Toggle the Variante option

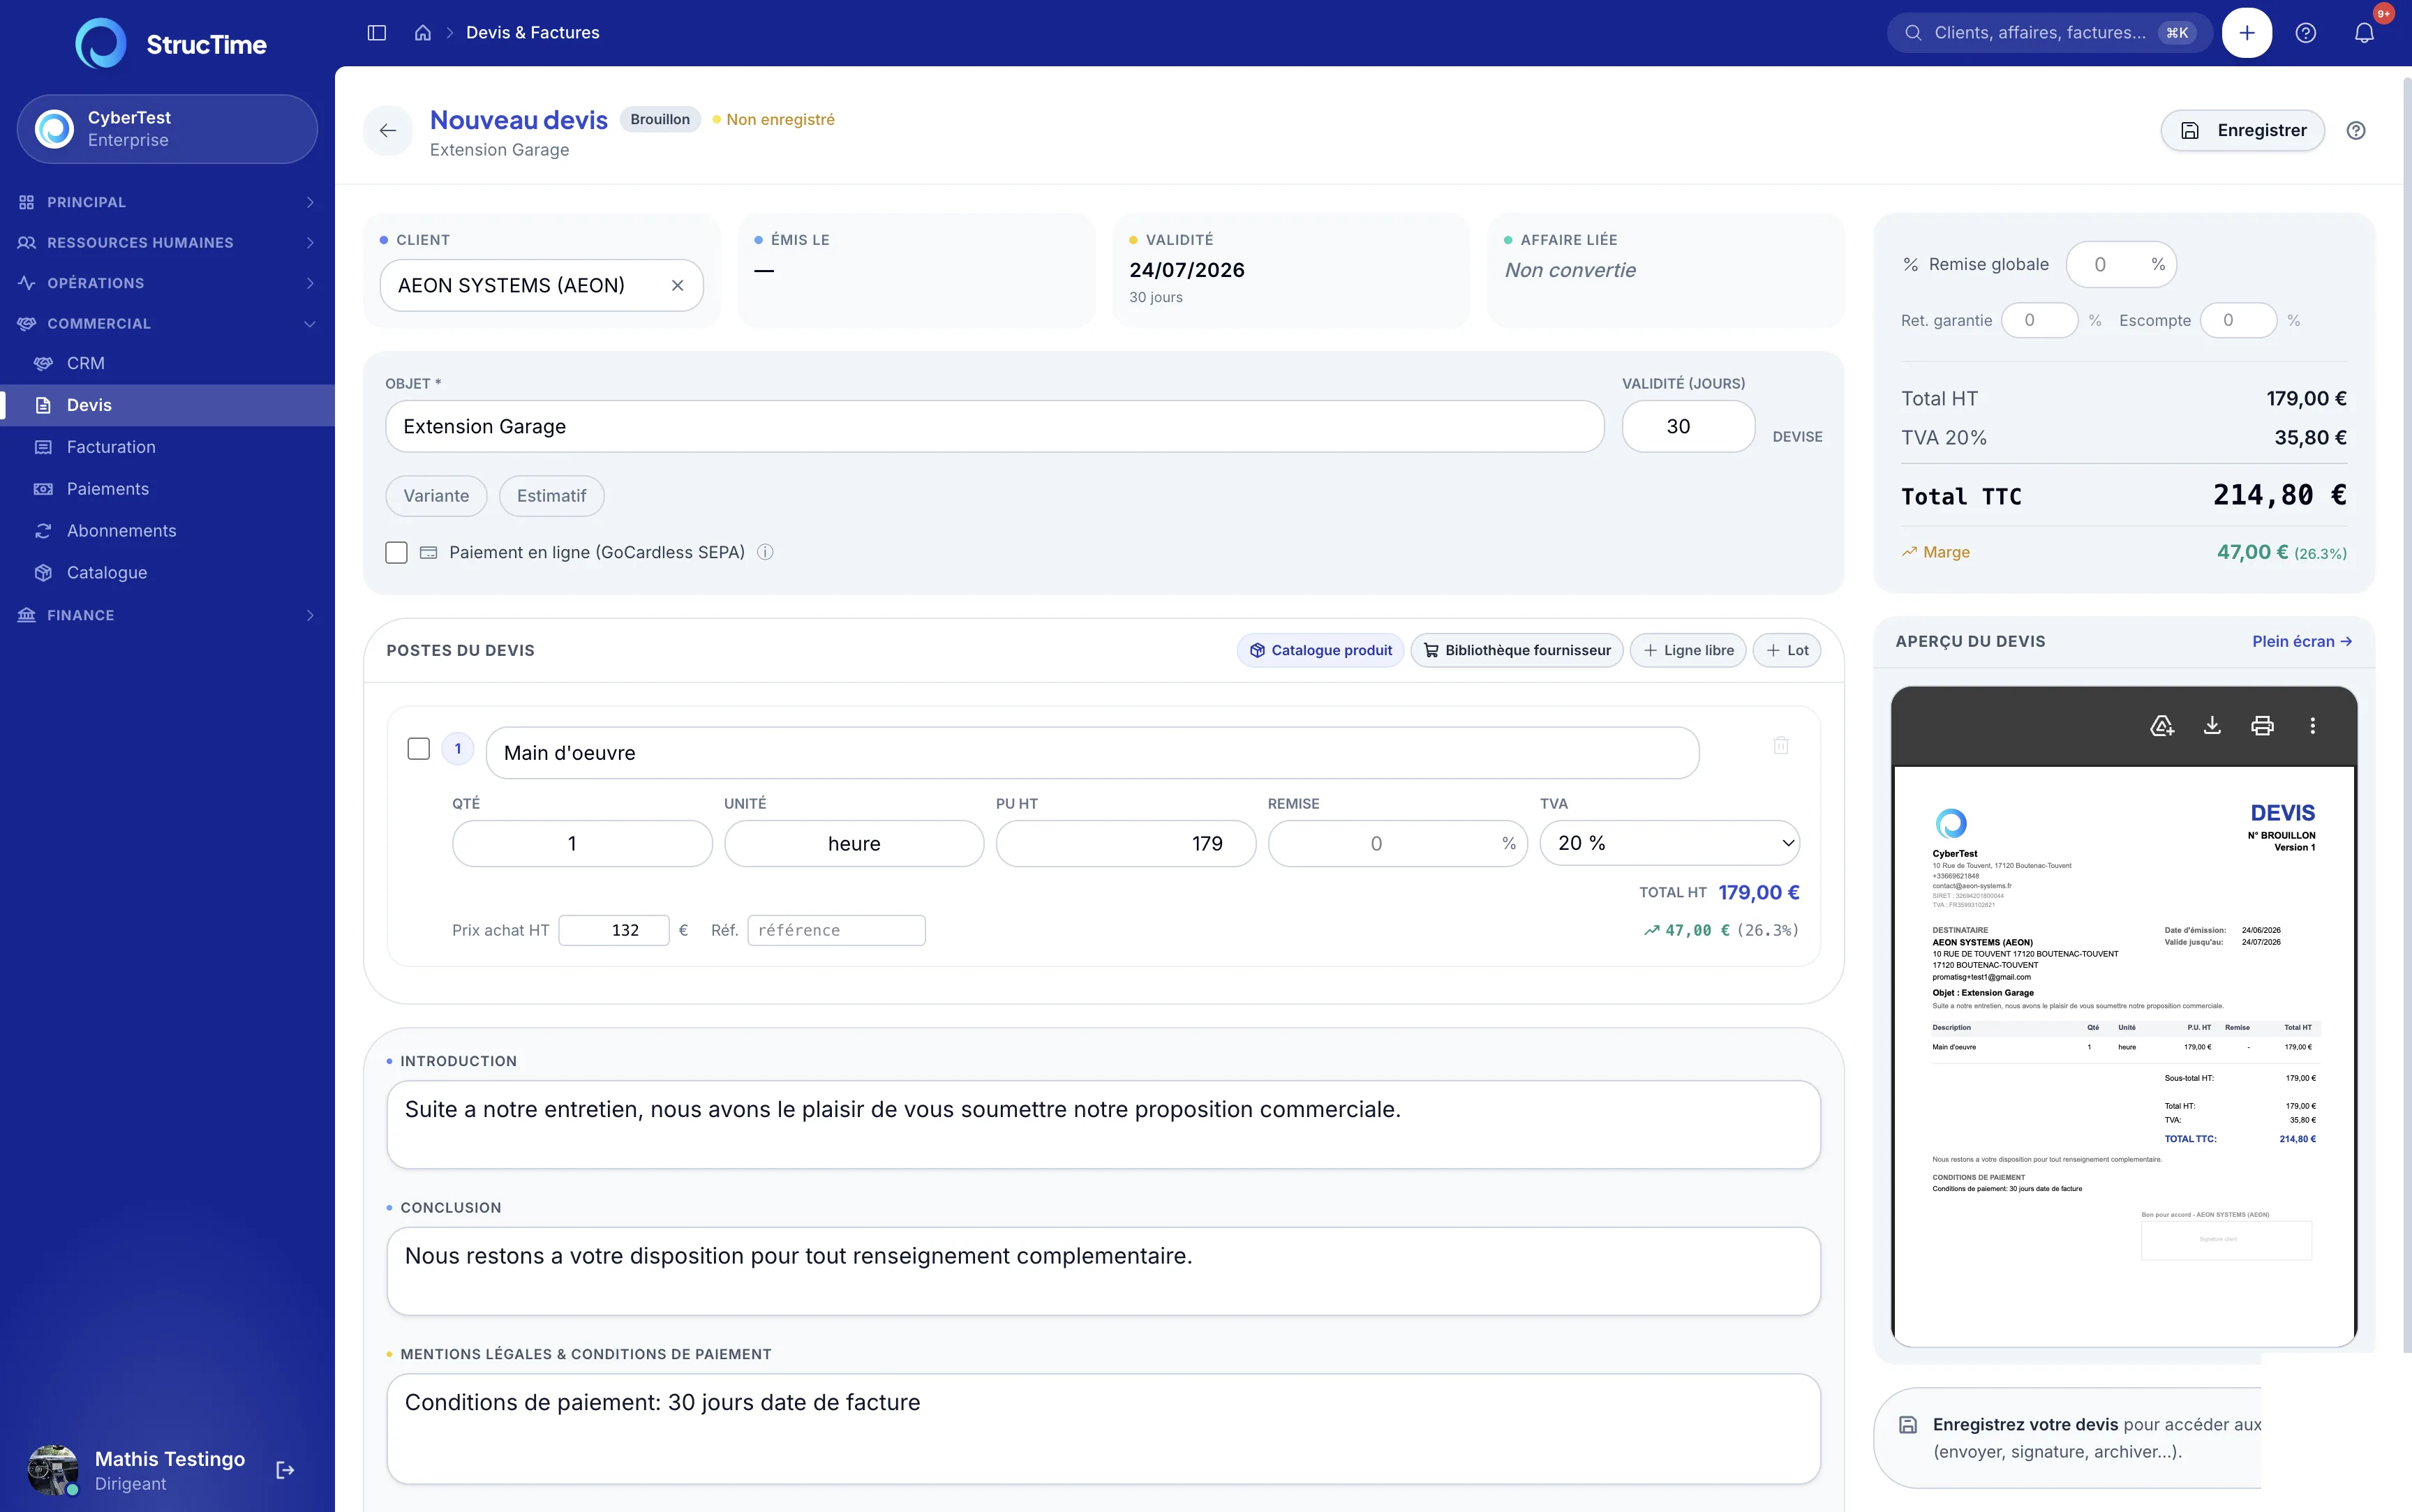point(436,496)
